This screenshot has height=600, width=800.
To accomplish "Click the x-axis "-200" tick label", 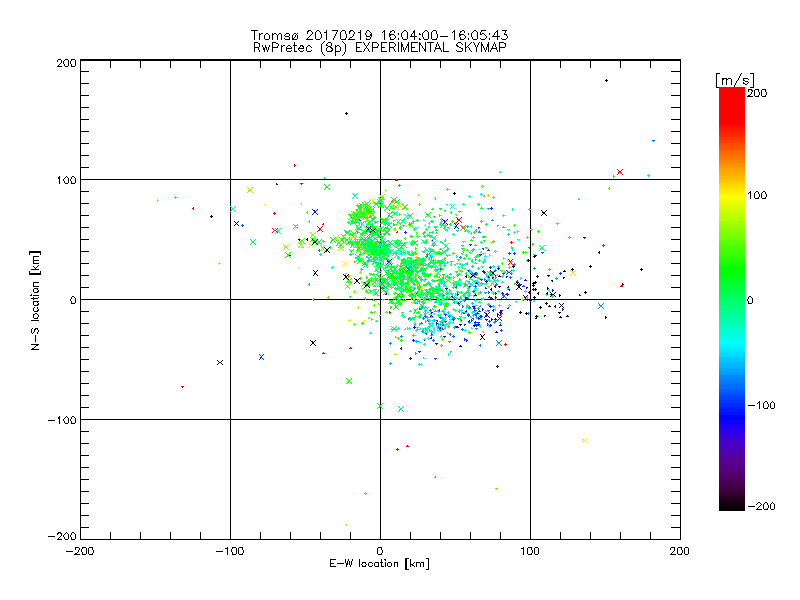I will (80, 551).
